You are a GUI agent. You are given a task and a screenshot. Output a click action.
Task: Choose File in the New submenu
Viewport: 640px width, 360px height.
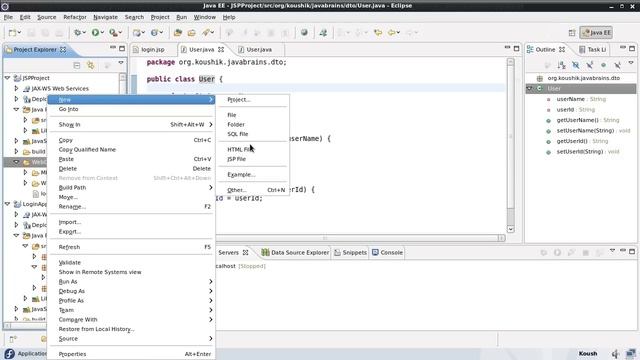252,115
